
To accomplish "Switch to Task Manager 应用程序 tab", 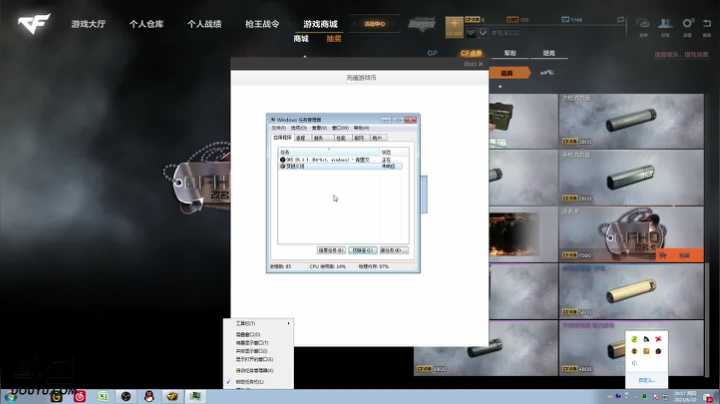I will click(282, 138).
